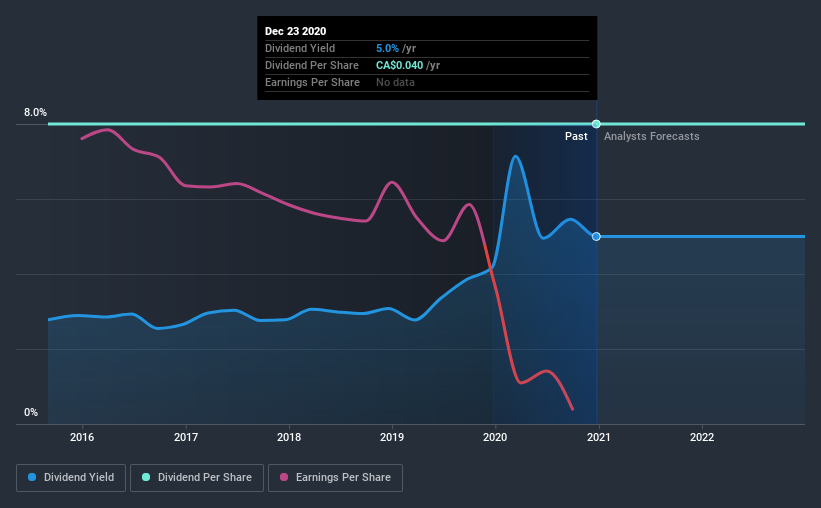This screenshot has height=508, width=821.
Task: Toggle the Dividend Yield legend button
Action: (71, 478)
